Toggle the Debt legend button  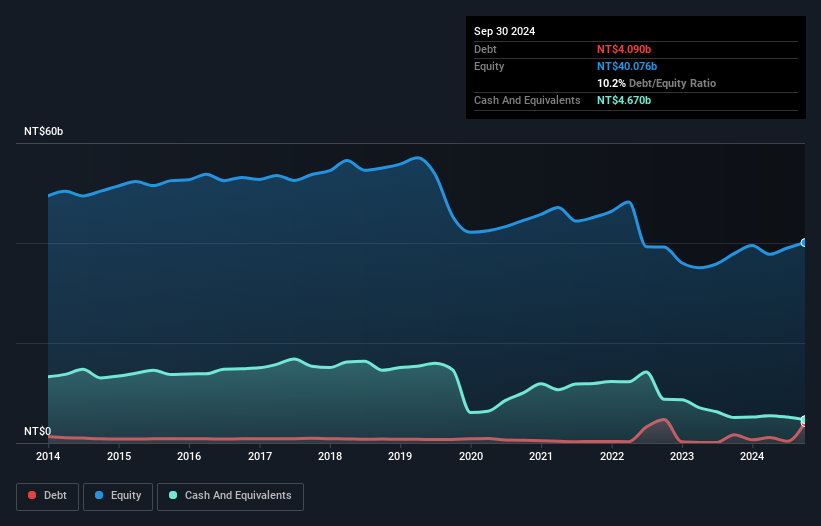(45, 496)
